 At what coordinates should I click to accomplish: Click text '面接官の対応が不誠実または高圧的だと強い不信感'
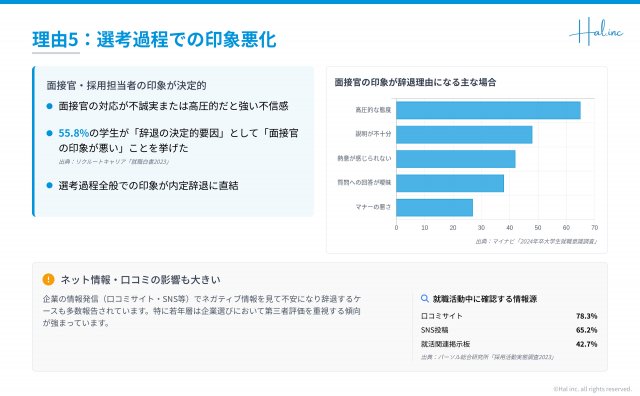(173, 106)
